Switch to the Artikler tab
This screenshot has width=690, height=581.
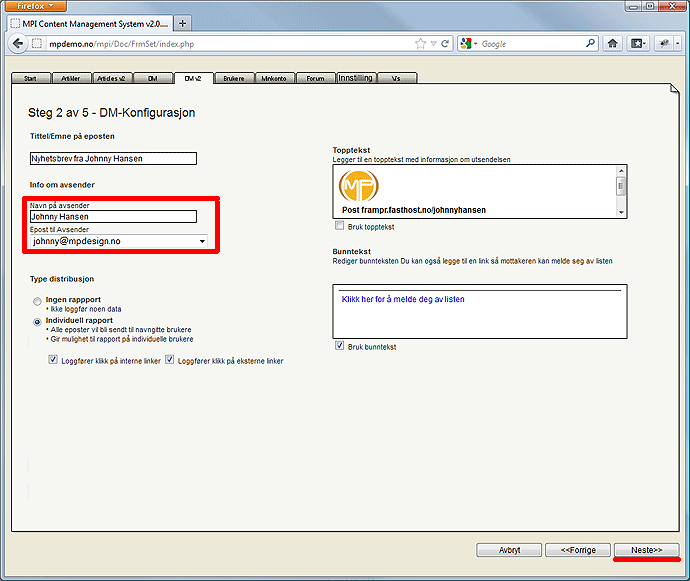[71, 78]
